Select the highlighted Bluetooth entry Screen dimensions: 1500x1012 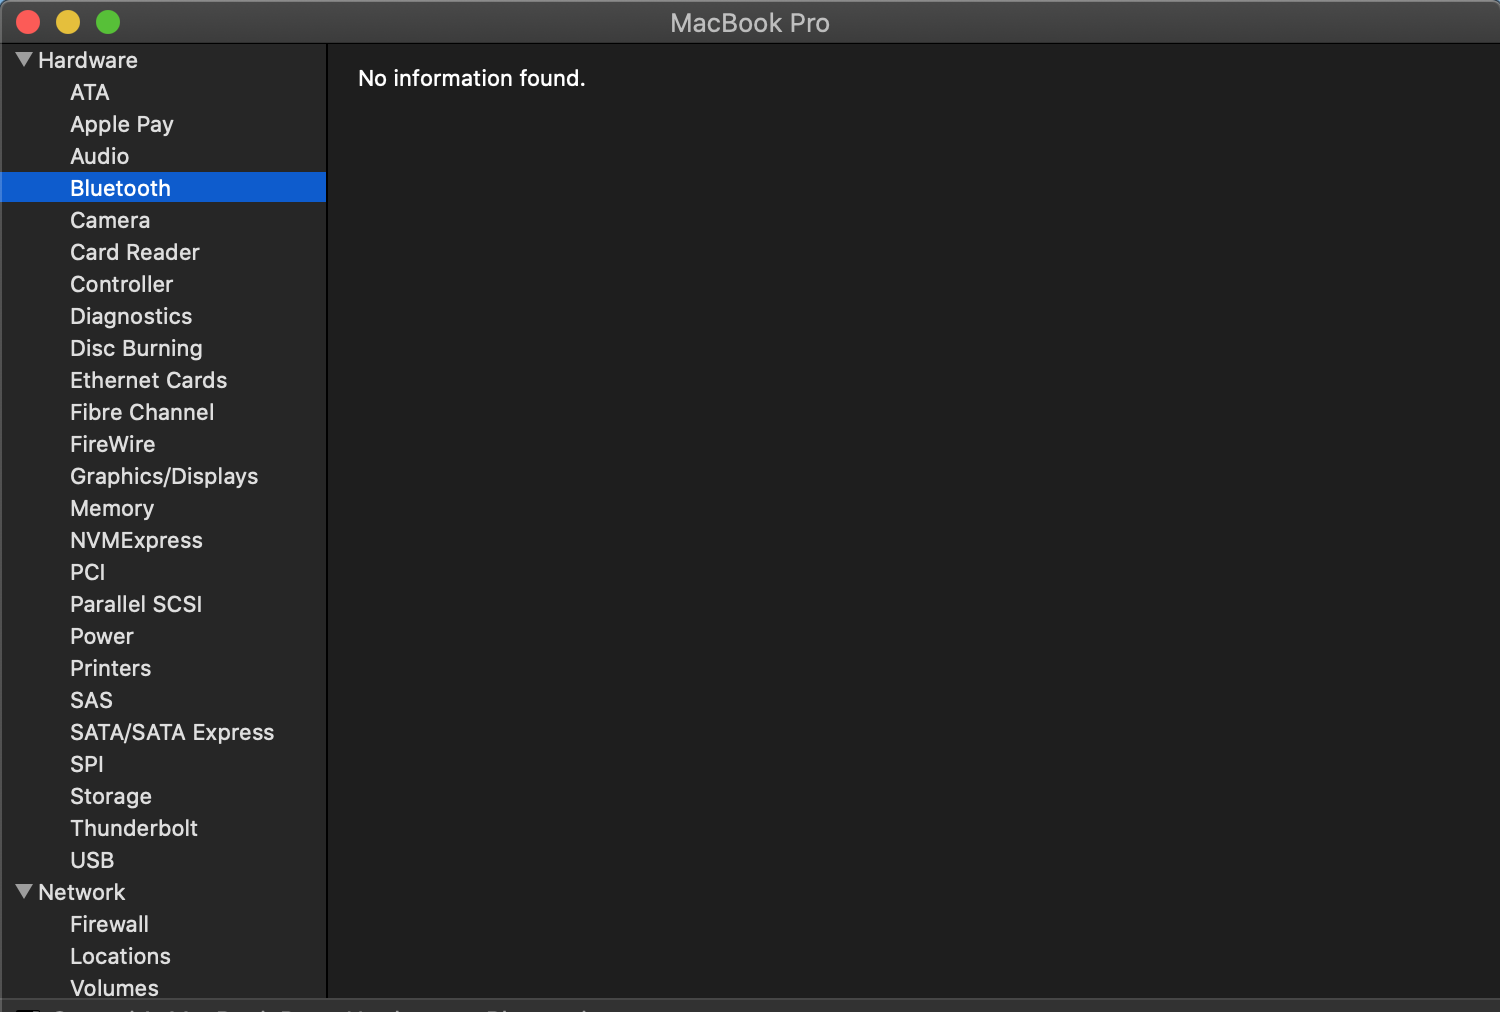(163, 188)
